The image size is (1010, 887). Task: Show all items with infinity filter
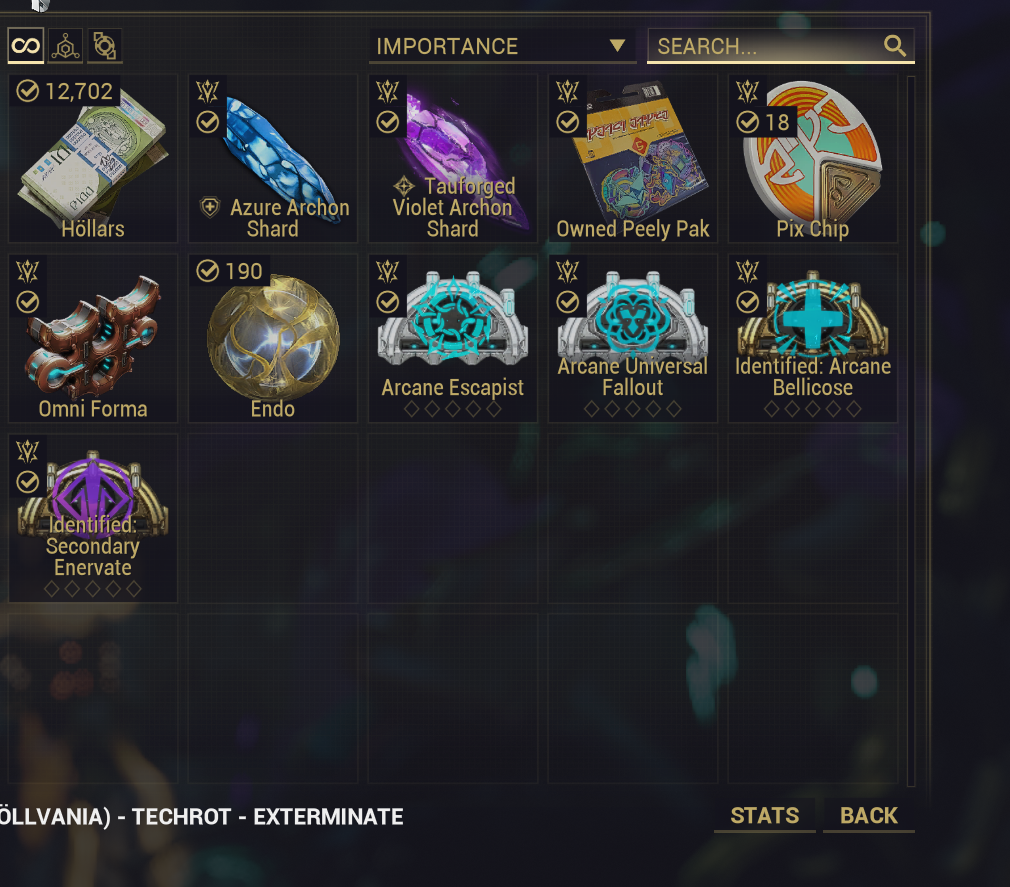26,46
